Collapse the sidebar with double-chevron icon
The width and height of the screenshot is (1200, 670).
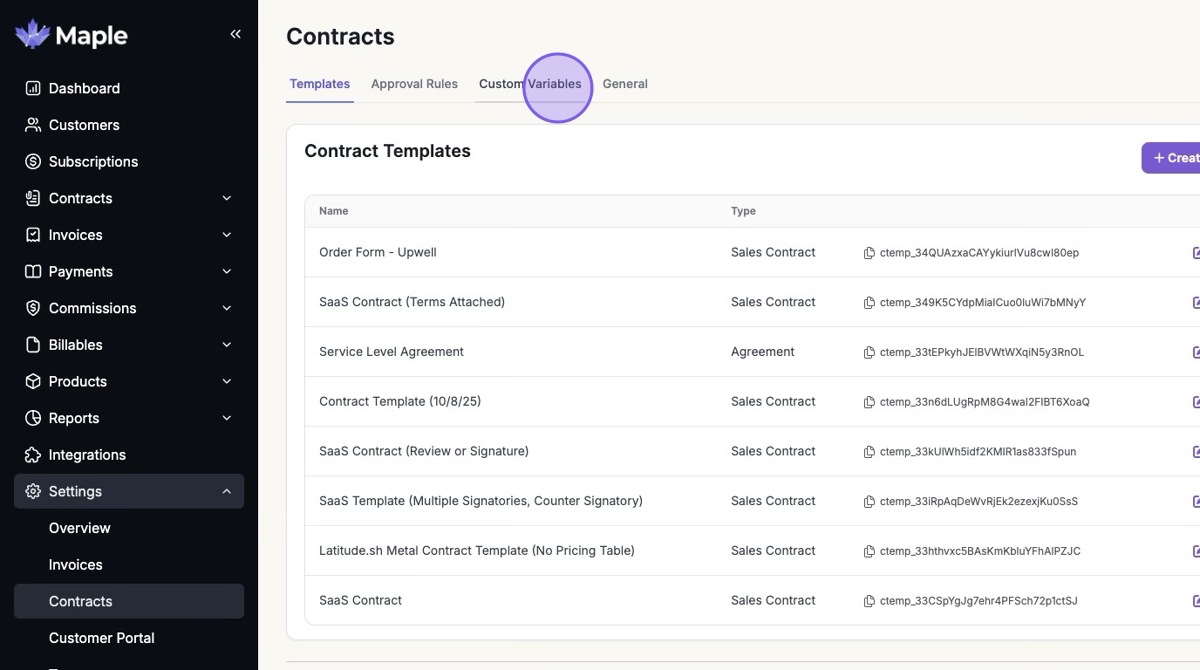(235, 34)
